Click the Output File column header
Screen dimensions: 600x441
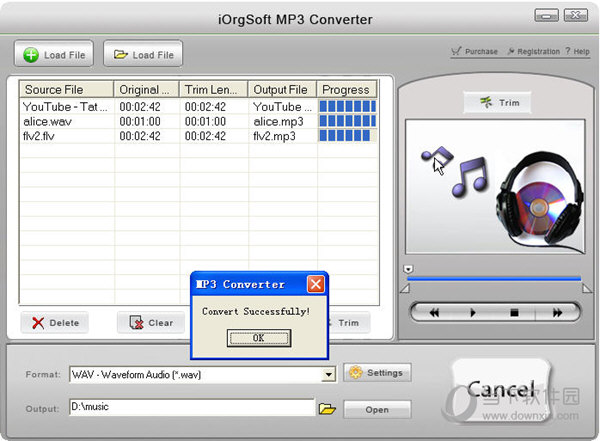[x=282, y=90]
